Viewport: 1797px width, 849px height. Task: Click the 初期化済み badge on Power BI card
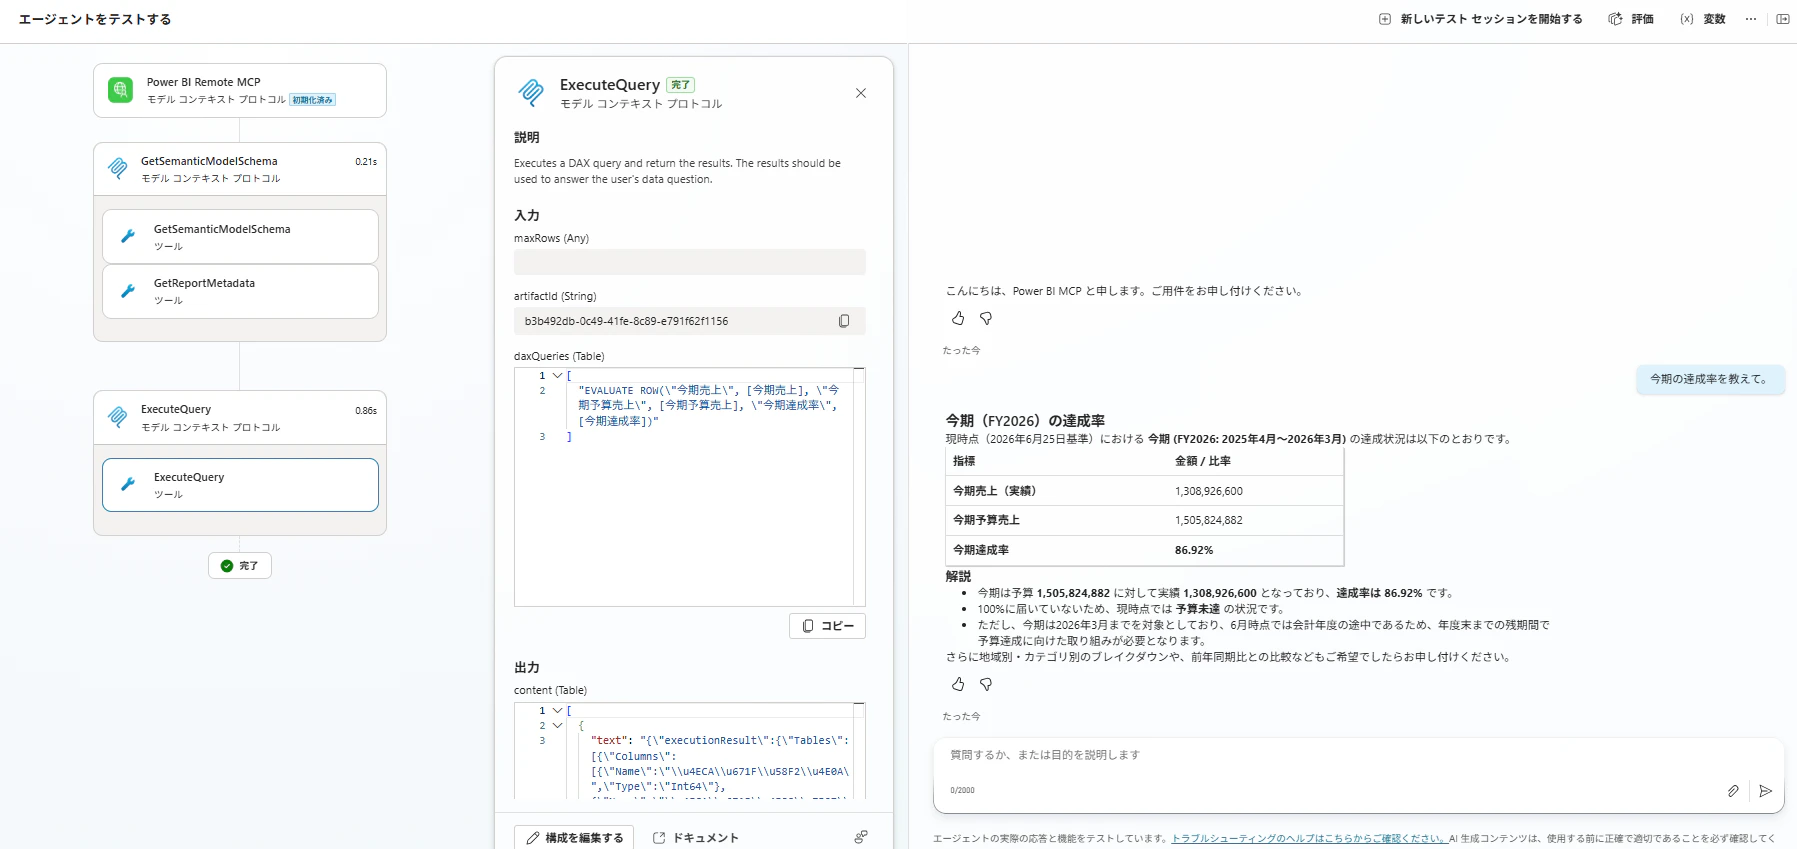coord(313,100)
